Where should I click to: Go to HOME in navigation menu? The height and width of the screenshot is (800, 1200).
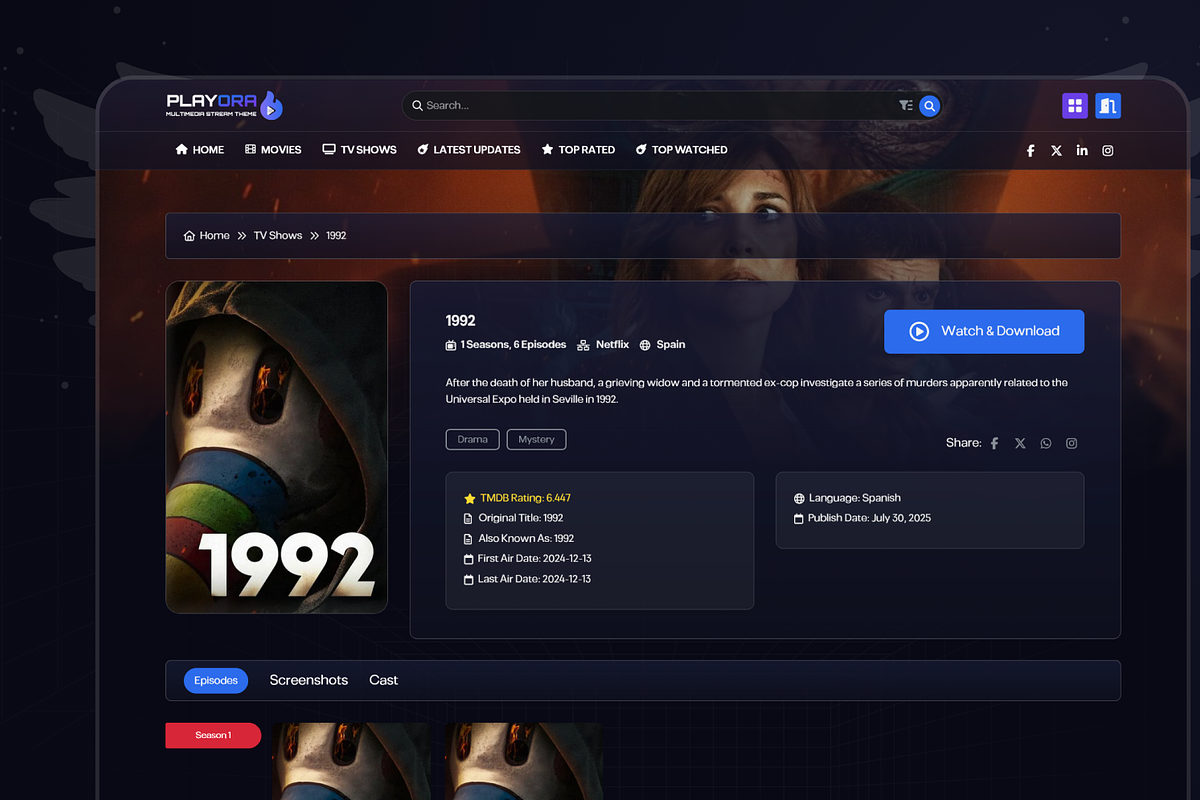[x=200, y=150]
